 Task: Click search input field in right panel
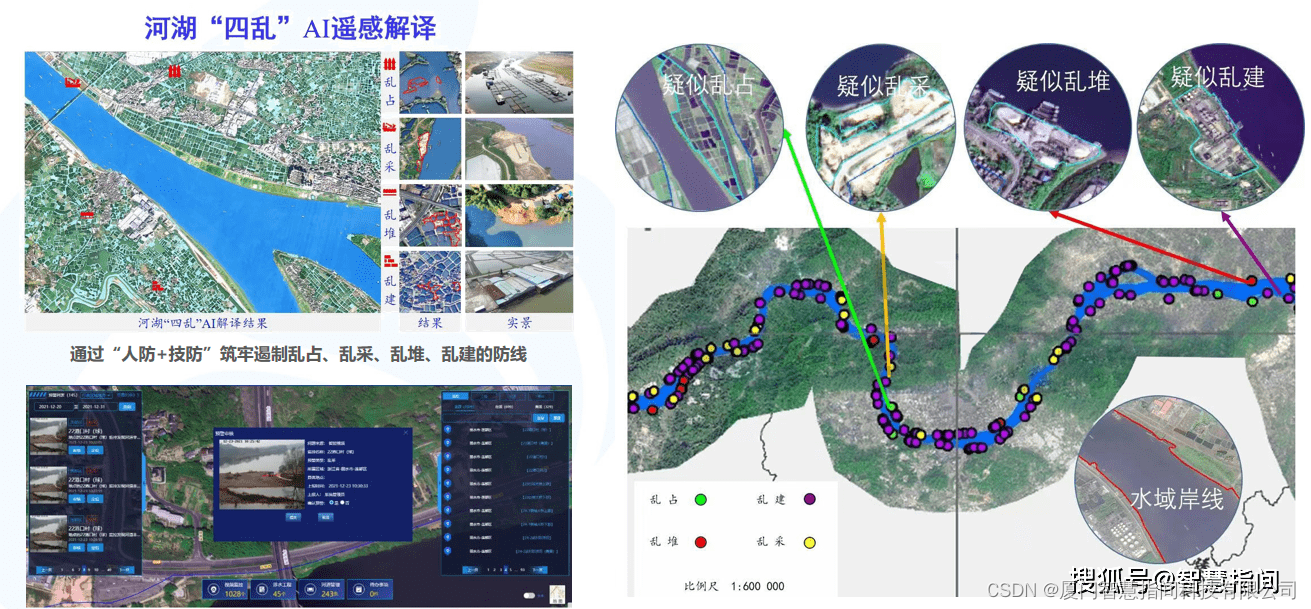tap(487, 418)
